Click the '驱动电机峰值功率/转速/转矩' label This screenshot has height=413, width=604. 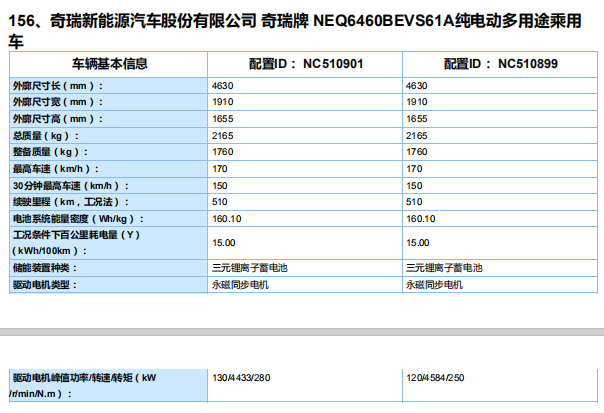[83, 386]
